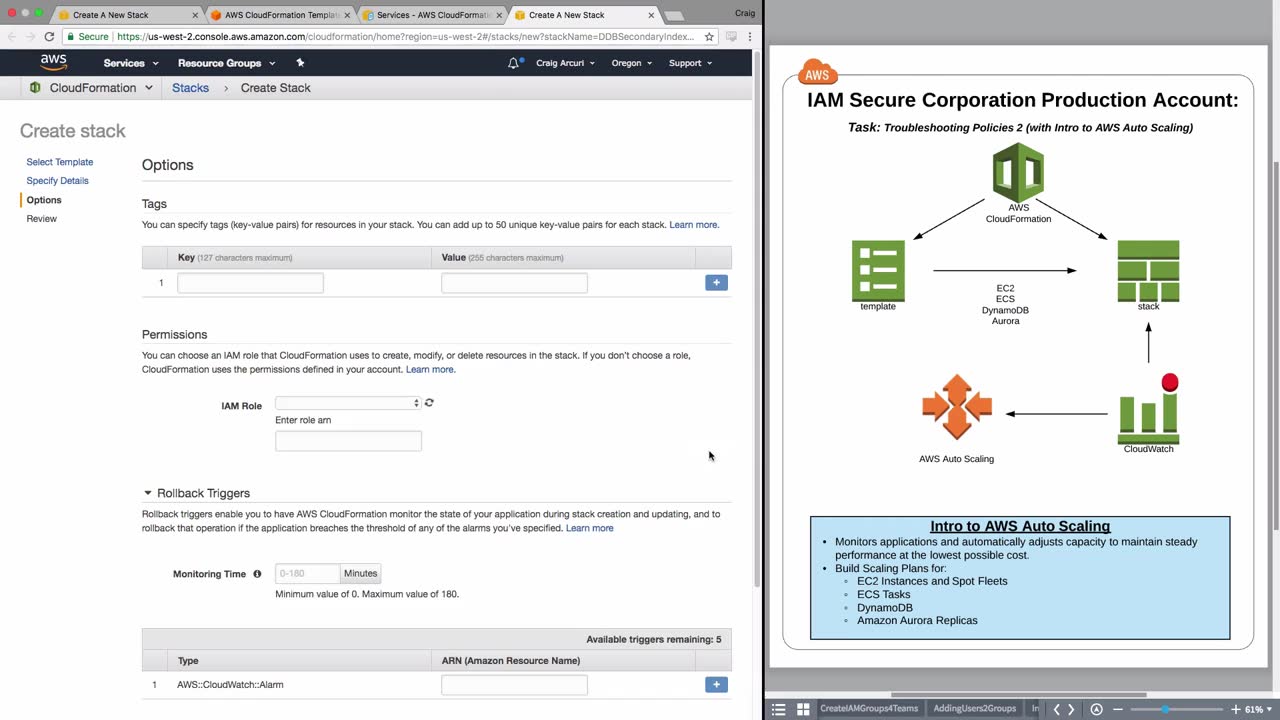This screenshot has width=1280, height=720.
Task: Open the pin shortcuts icon in AWS navbar
Action: 300,63
